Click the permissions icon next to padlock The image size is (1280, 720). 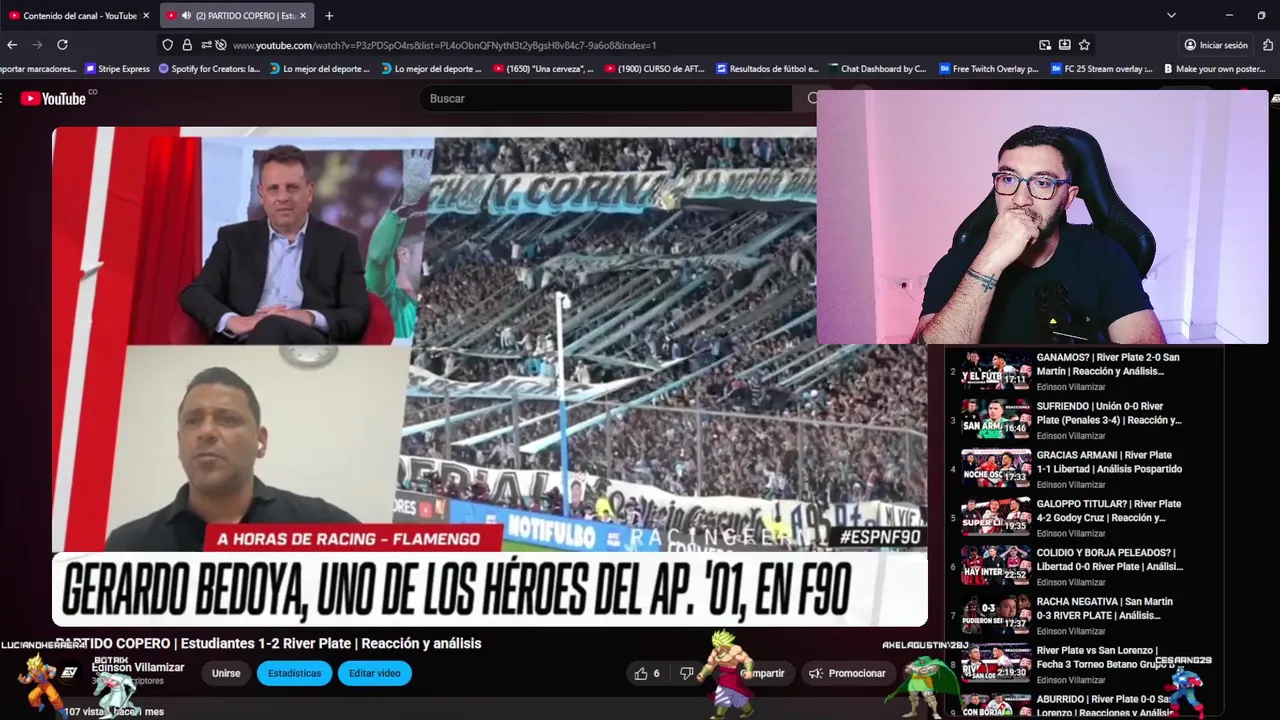coord(206,45)
